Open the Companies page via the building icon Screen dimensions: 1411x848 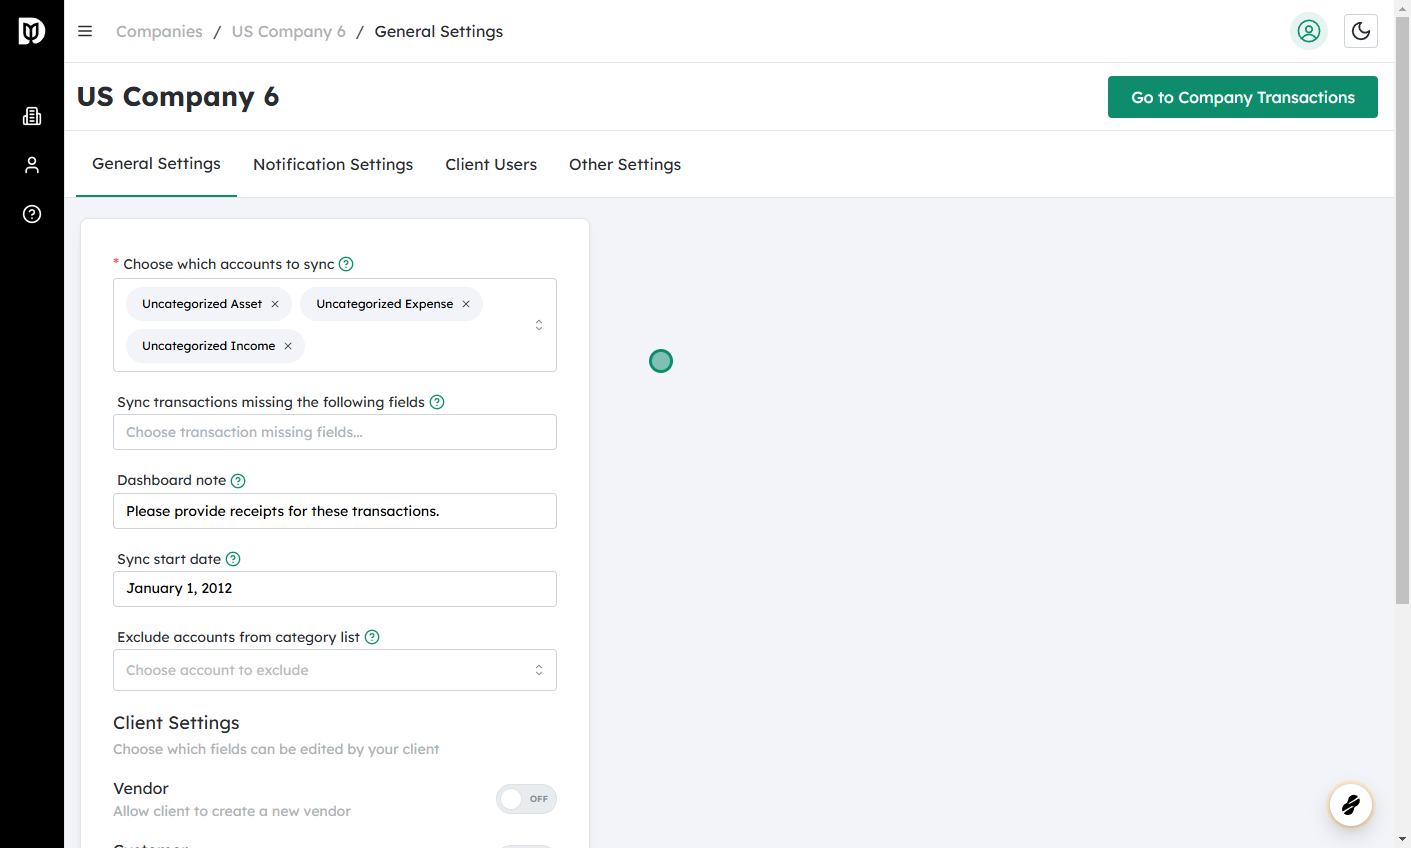click(x=31, y=116)
